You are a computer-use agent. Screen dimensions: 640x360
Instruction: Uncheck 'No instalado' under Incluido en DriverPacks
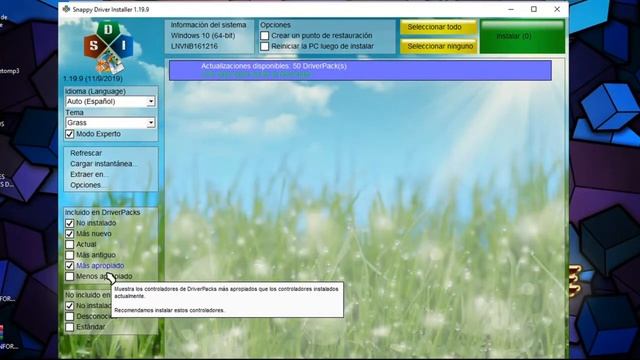(69, 223)
